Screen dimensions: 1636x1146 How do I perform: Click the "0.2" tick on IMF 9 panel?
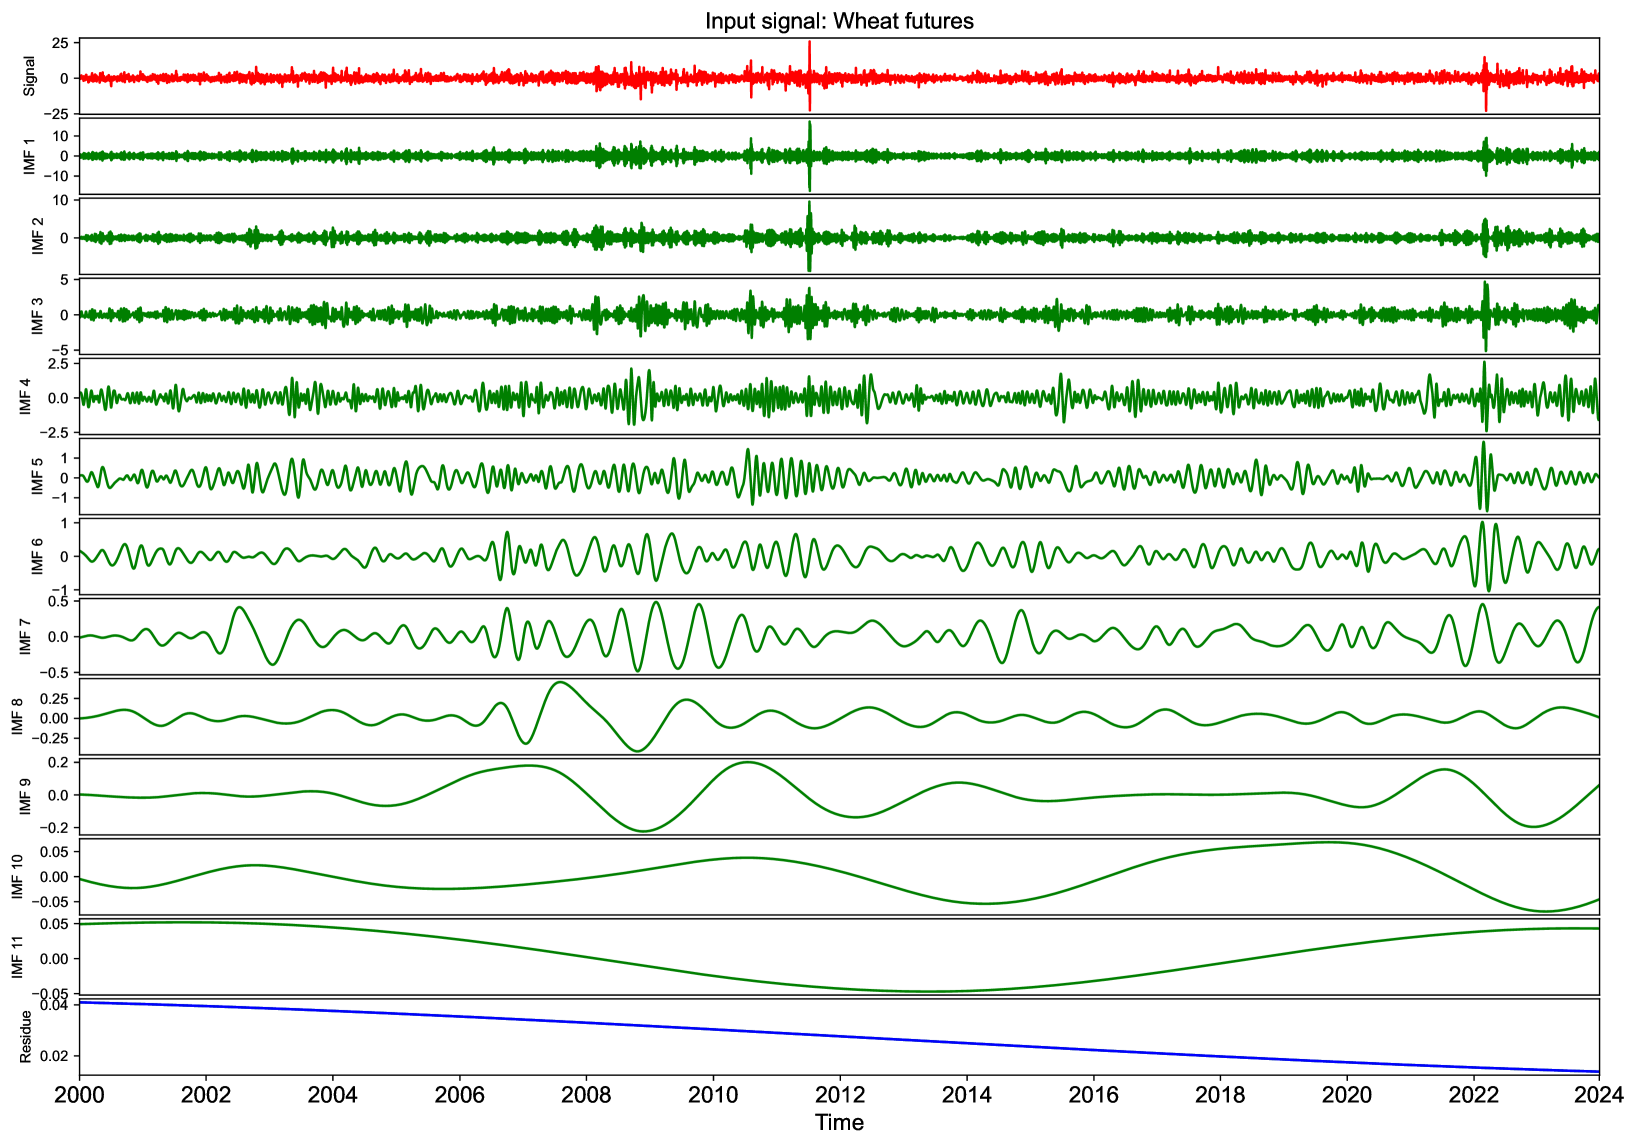(x=57, y=762)
